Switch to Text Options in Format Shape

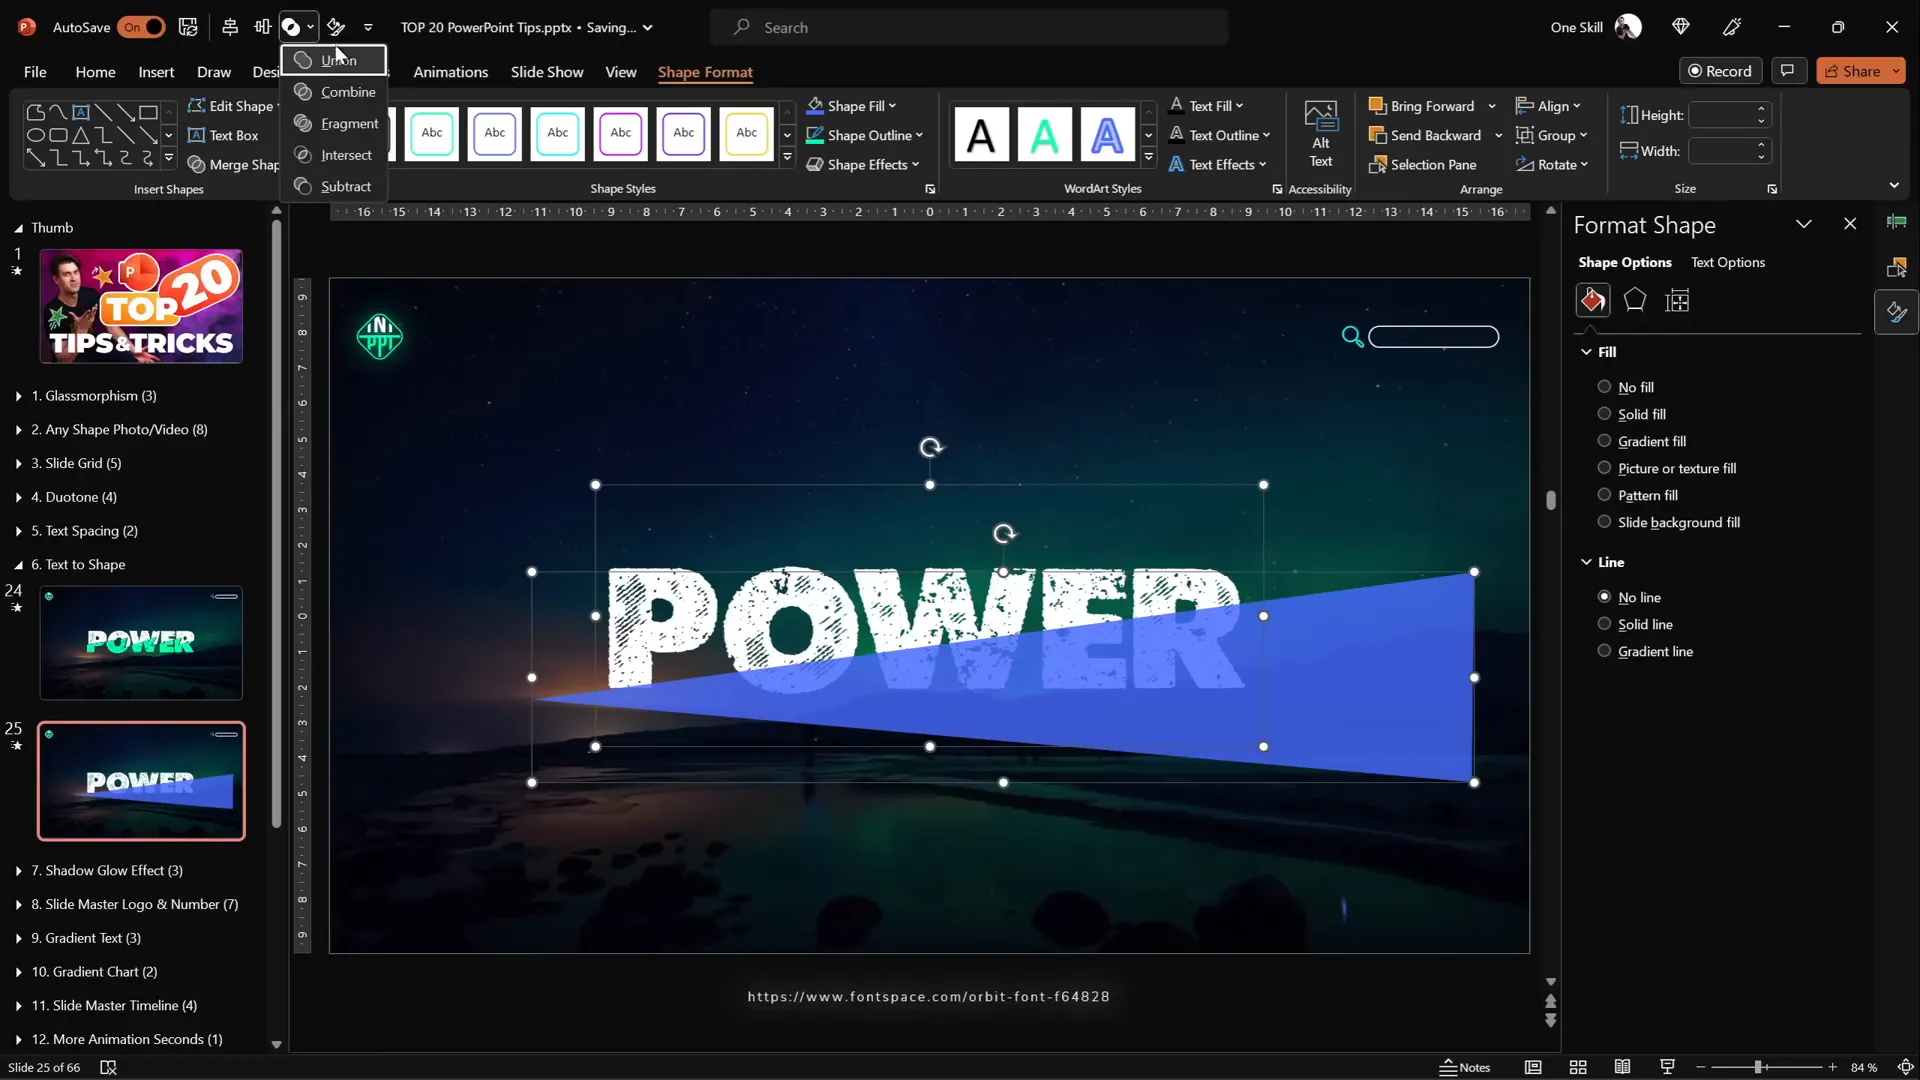[x=1727, y=262]
